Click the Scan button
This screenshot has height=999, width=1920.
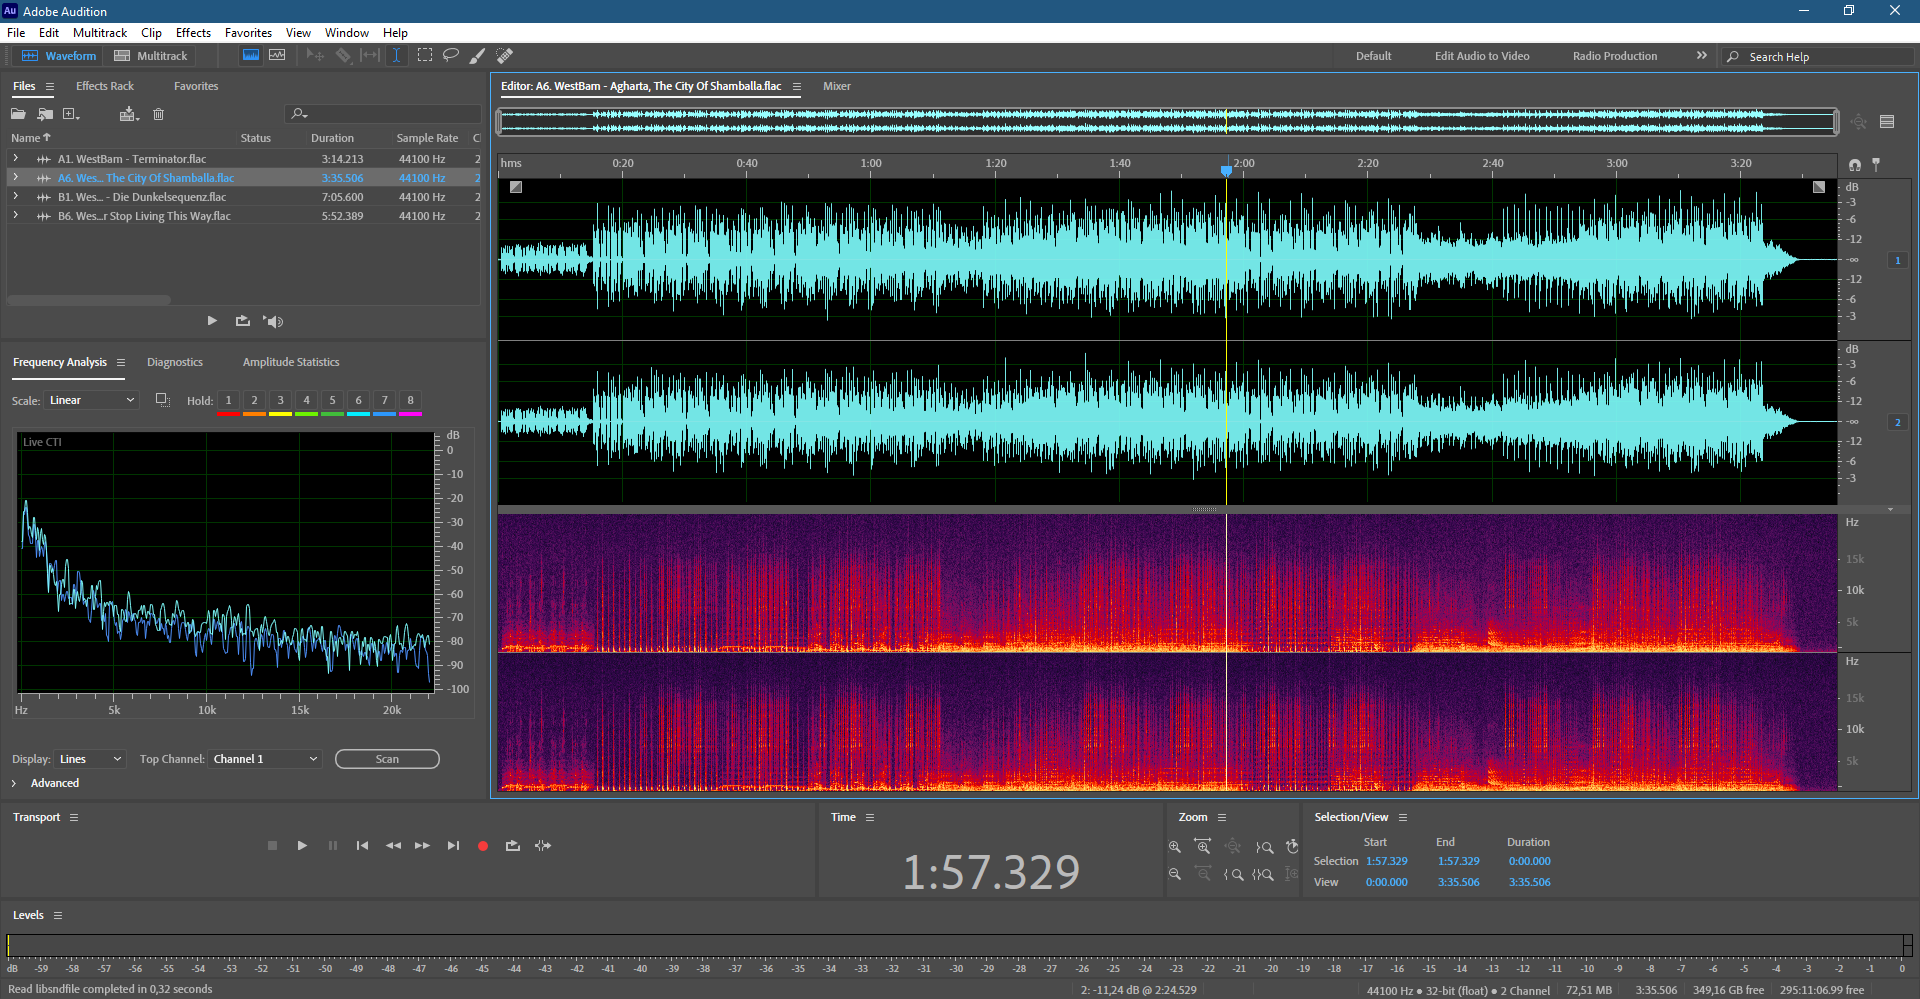coord(387,759)
